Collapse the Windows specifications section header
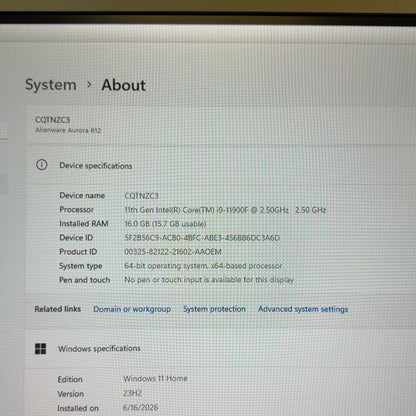416x416 pixels. click(221, 349)
